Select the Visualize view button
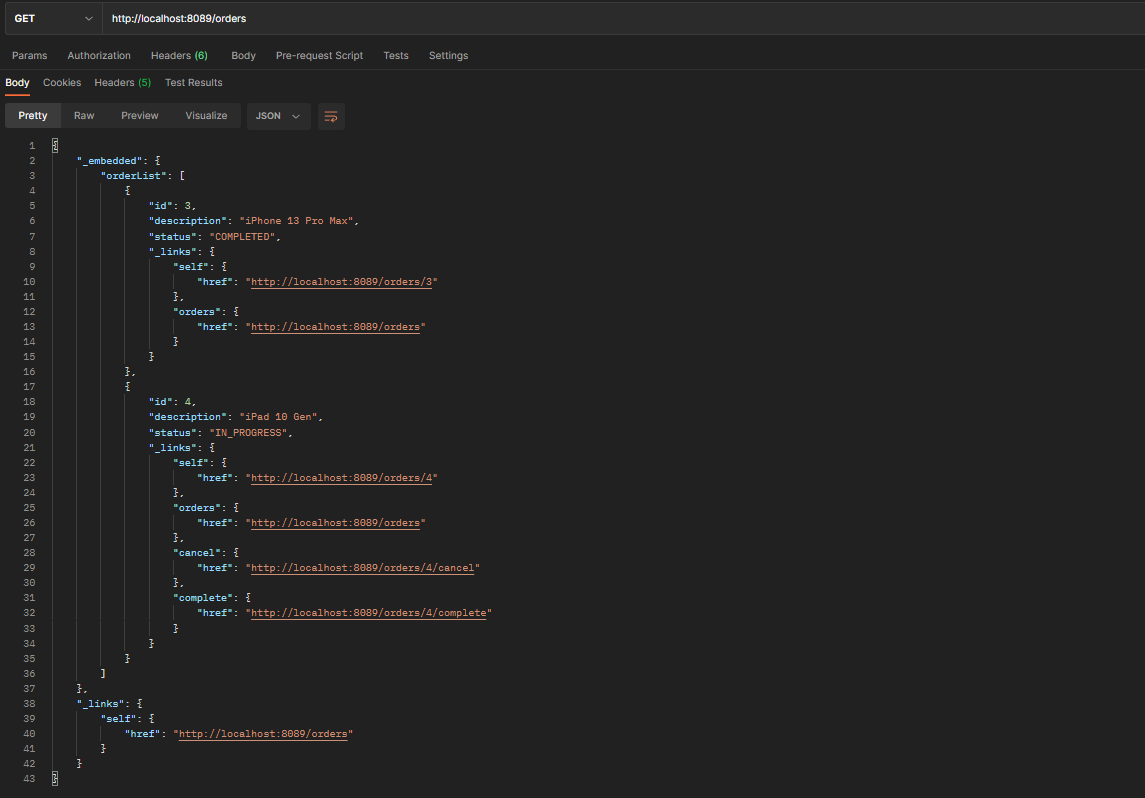 [x=206, y=116]
